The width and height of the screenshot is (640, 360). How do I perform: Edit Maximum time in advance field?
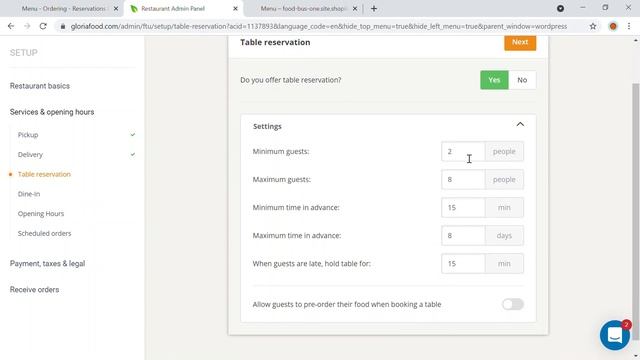pyautogui.click(x=463, y=236)
